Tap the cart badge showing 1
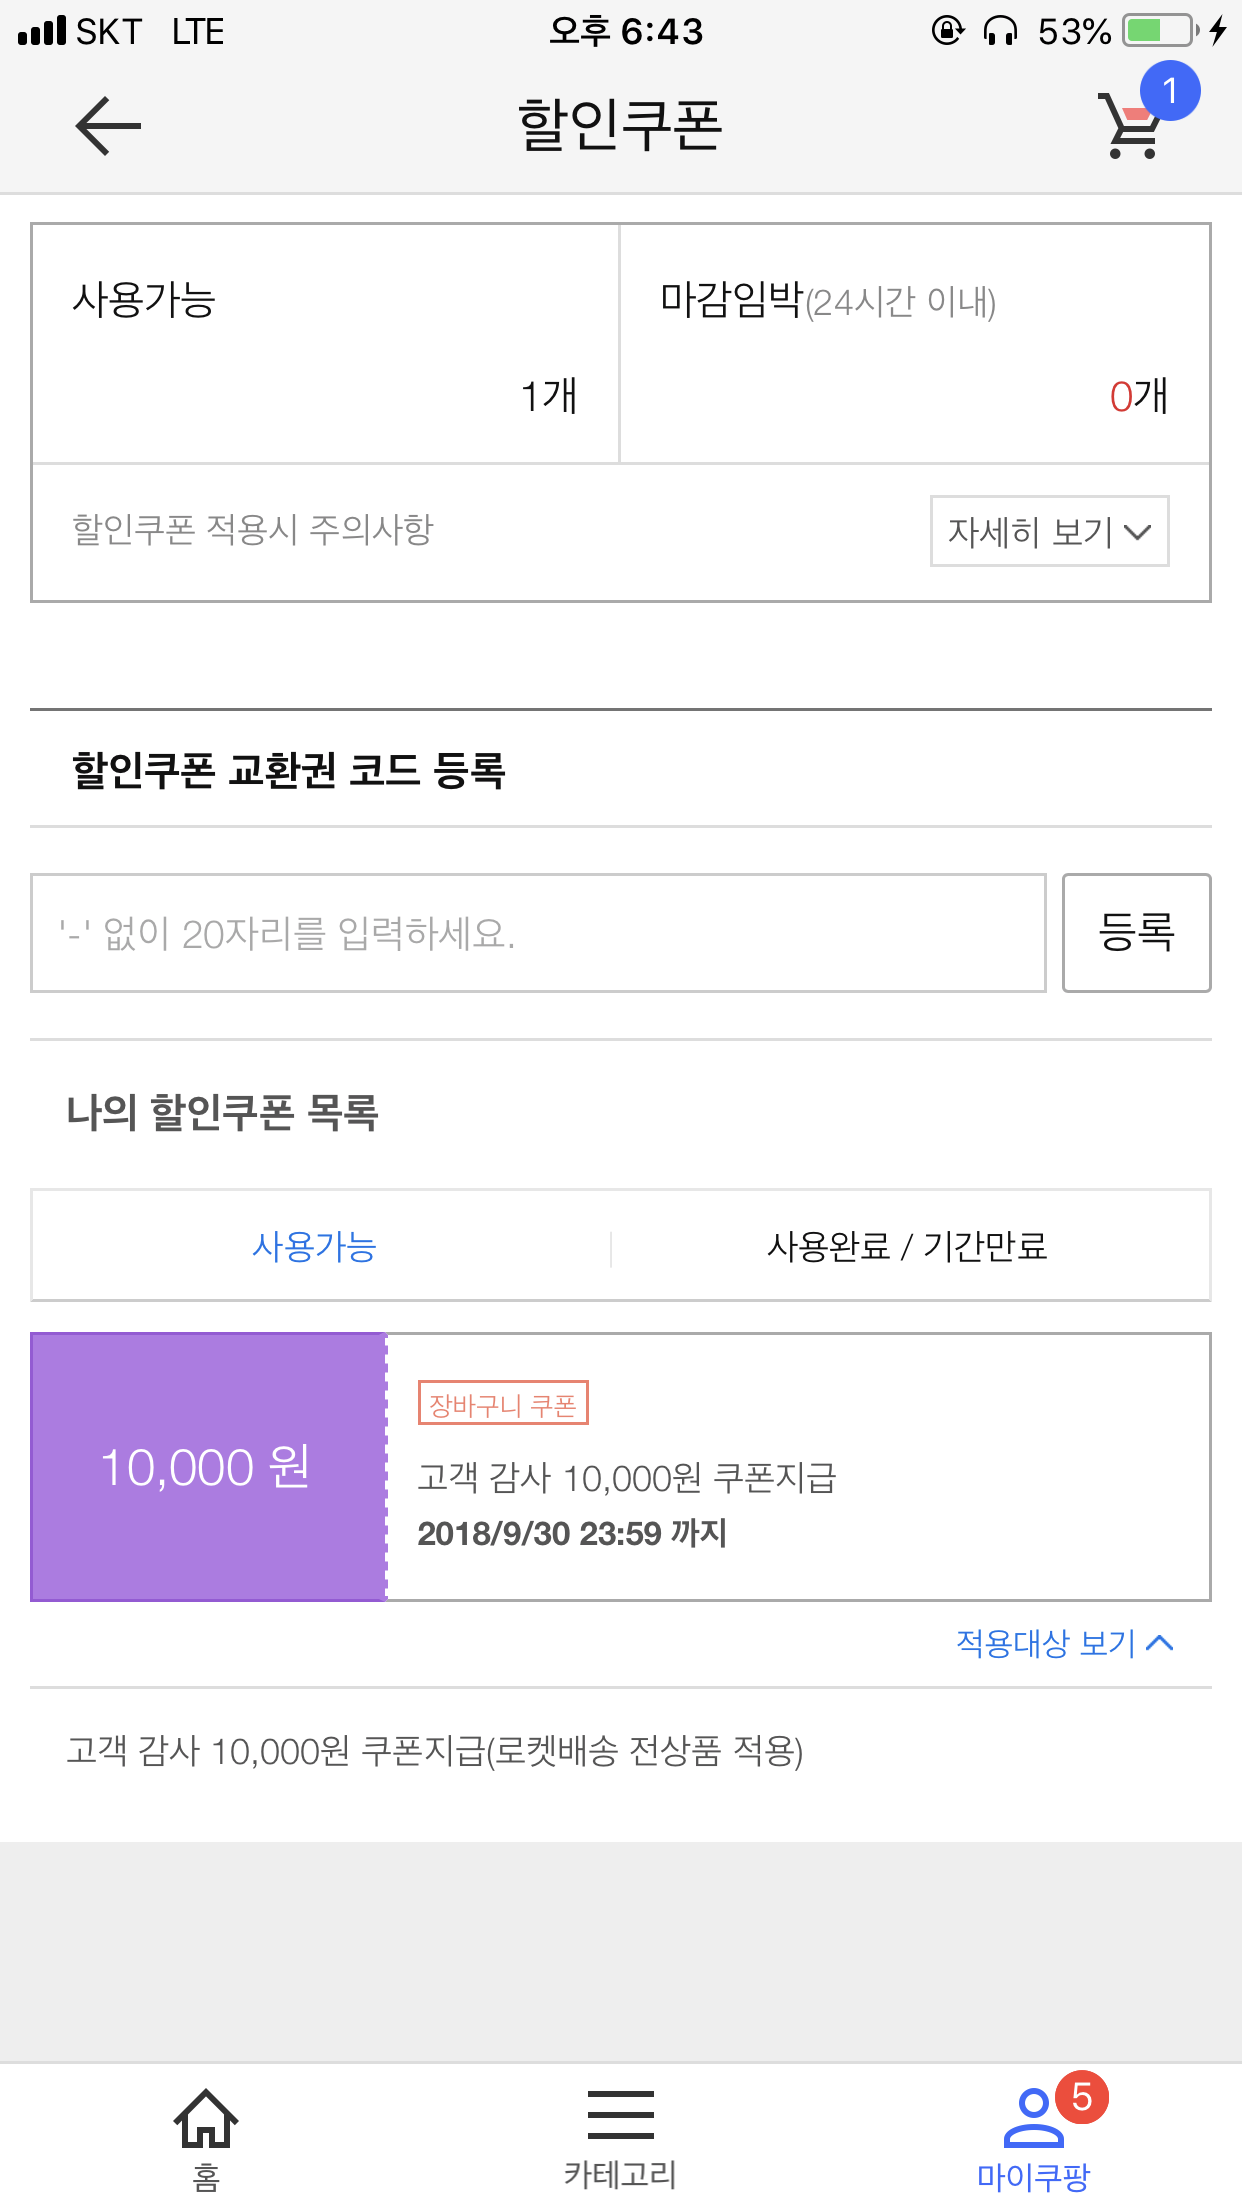 [1168, 91]
